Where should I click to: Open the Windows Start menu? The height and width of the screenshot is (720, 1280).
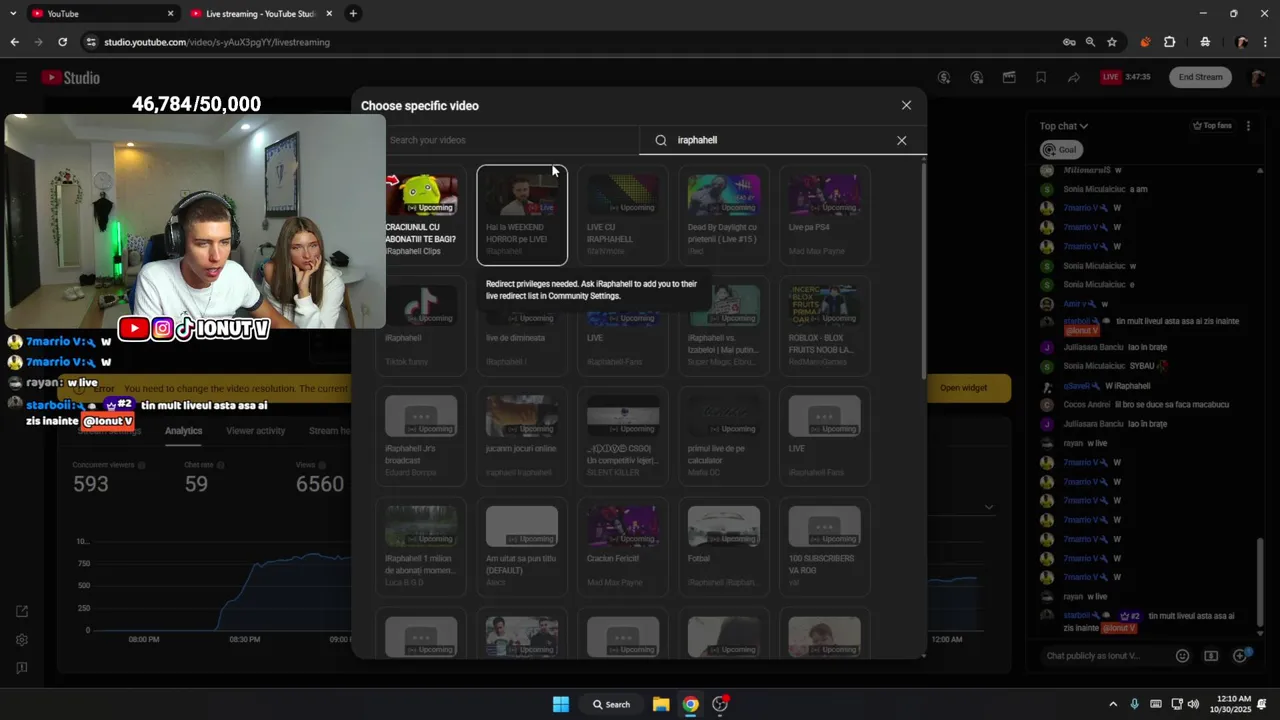pyautogui.click(x=561, y=704)
